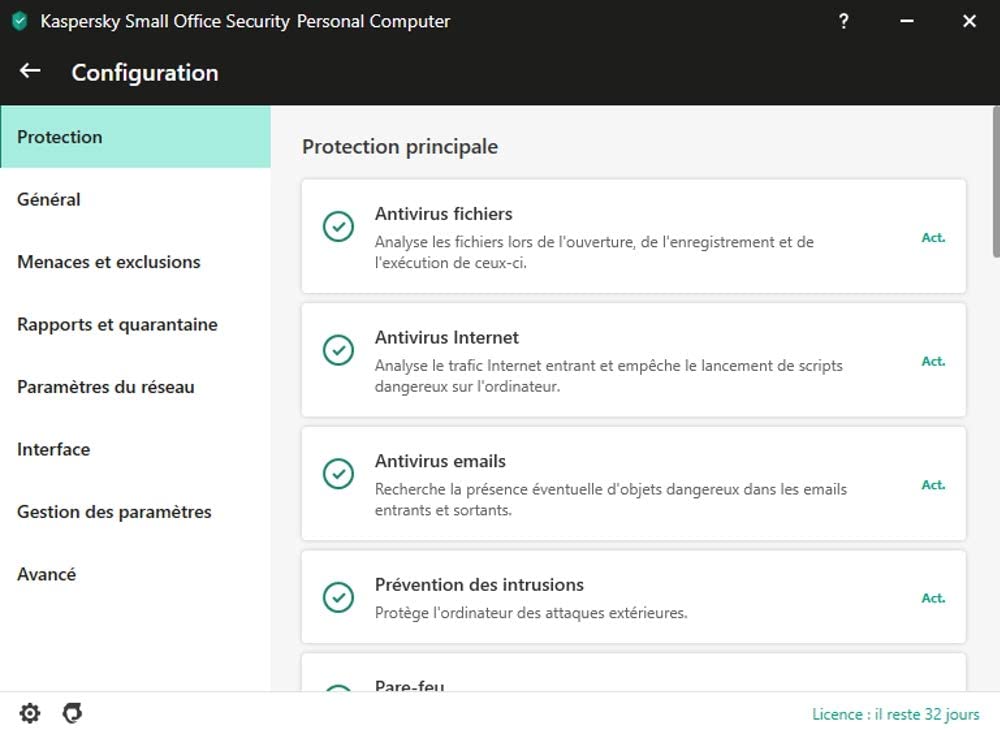Select the Général tab in sidebar
This screenshot has height=730, width=1000.
(49, 200)
